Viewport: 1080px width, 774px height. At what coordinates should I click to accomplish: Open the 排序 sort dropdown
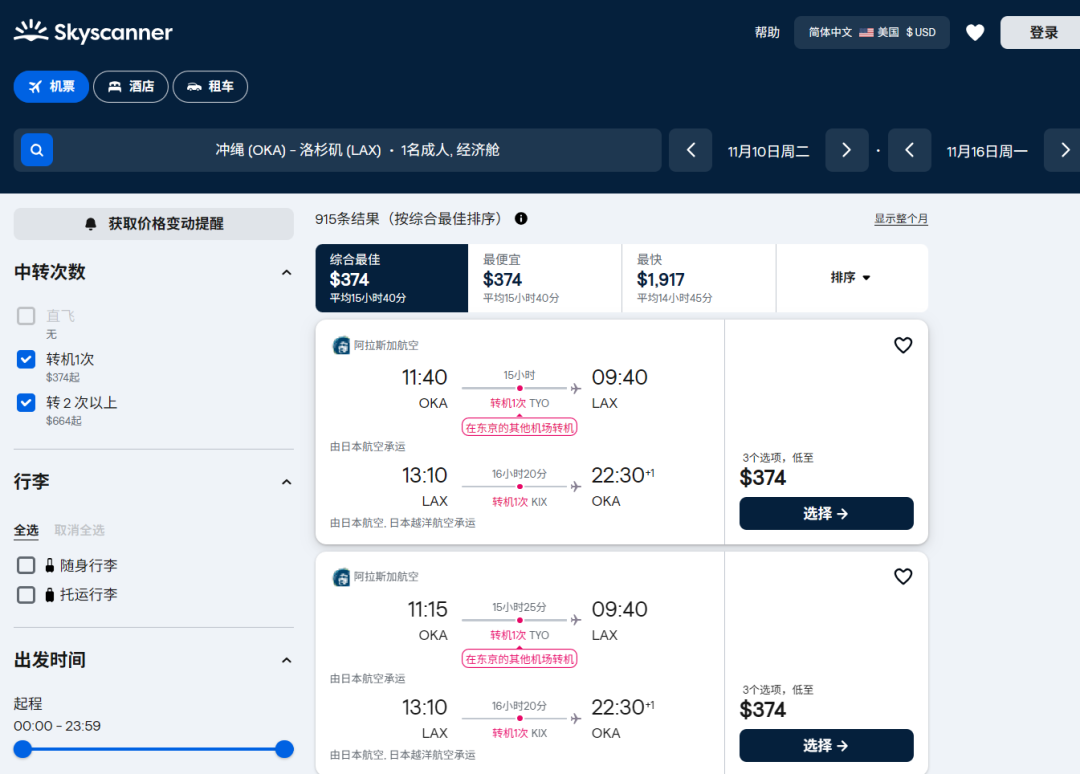pyautogui.click(x=851, y=277)
